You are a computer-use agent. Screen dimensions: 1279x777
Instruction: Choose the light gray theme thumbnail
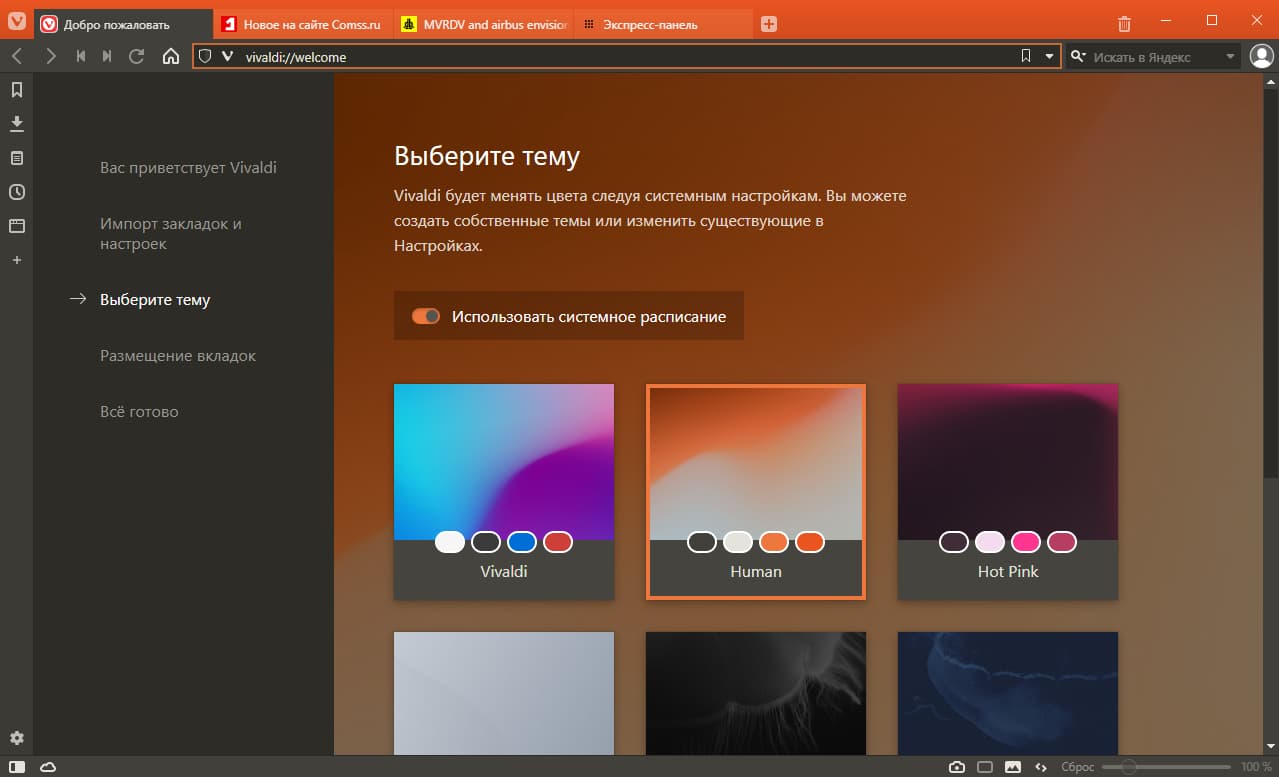click(x=504, y=693)
